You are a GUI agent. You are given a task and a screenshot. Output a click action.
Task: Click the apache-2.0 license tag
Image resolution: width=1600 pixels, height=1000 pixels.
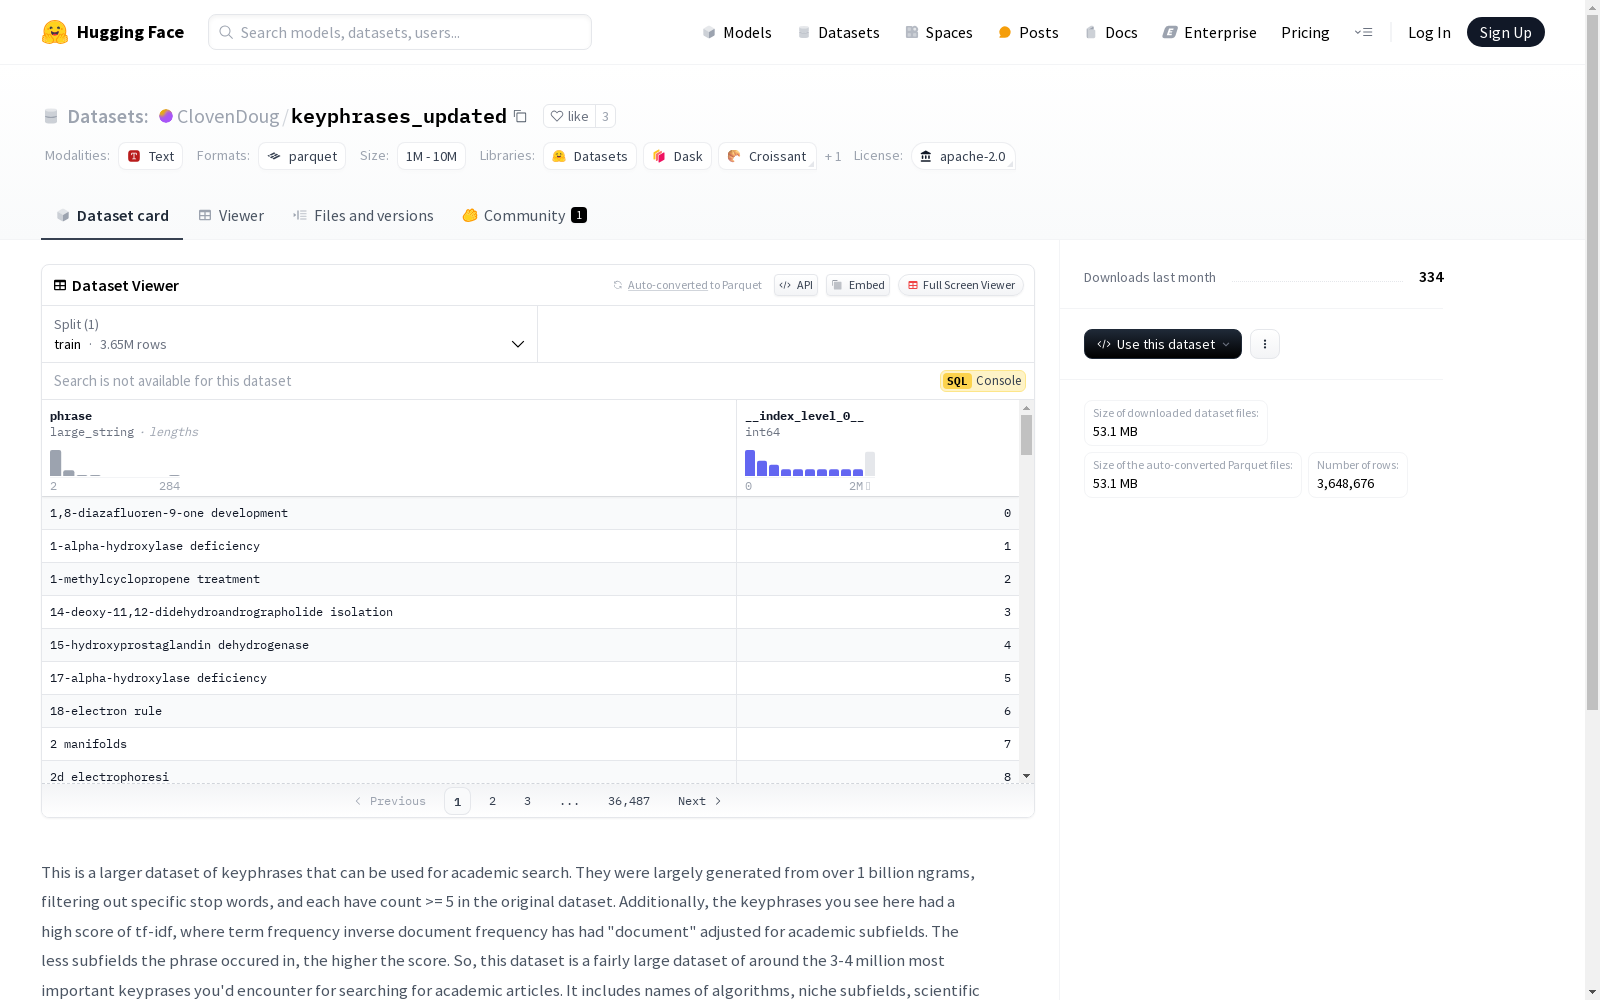963,156
